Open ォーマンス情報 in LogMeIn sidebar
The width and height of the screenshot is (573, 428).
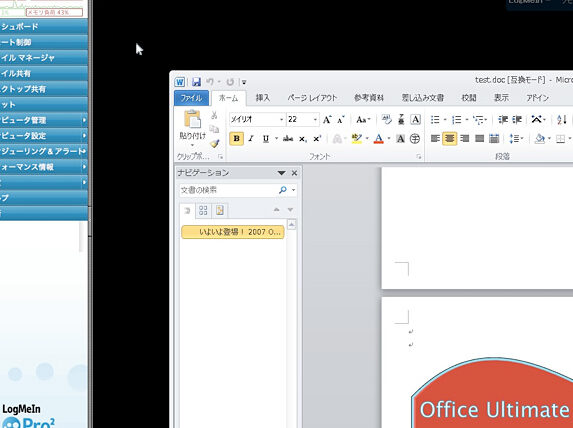pos(44,167)
